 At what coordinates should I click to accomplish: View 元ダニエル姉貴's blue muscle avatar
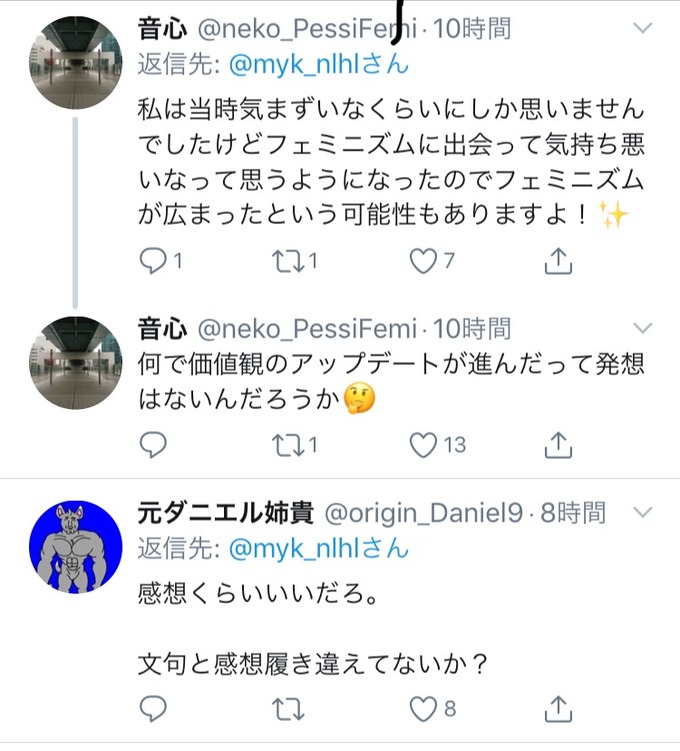(76, 547)
